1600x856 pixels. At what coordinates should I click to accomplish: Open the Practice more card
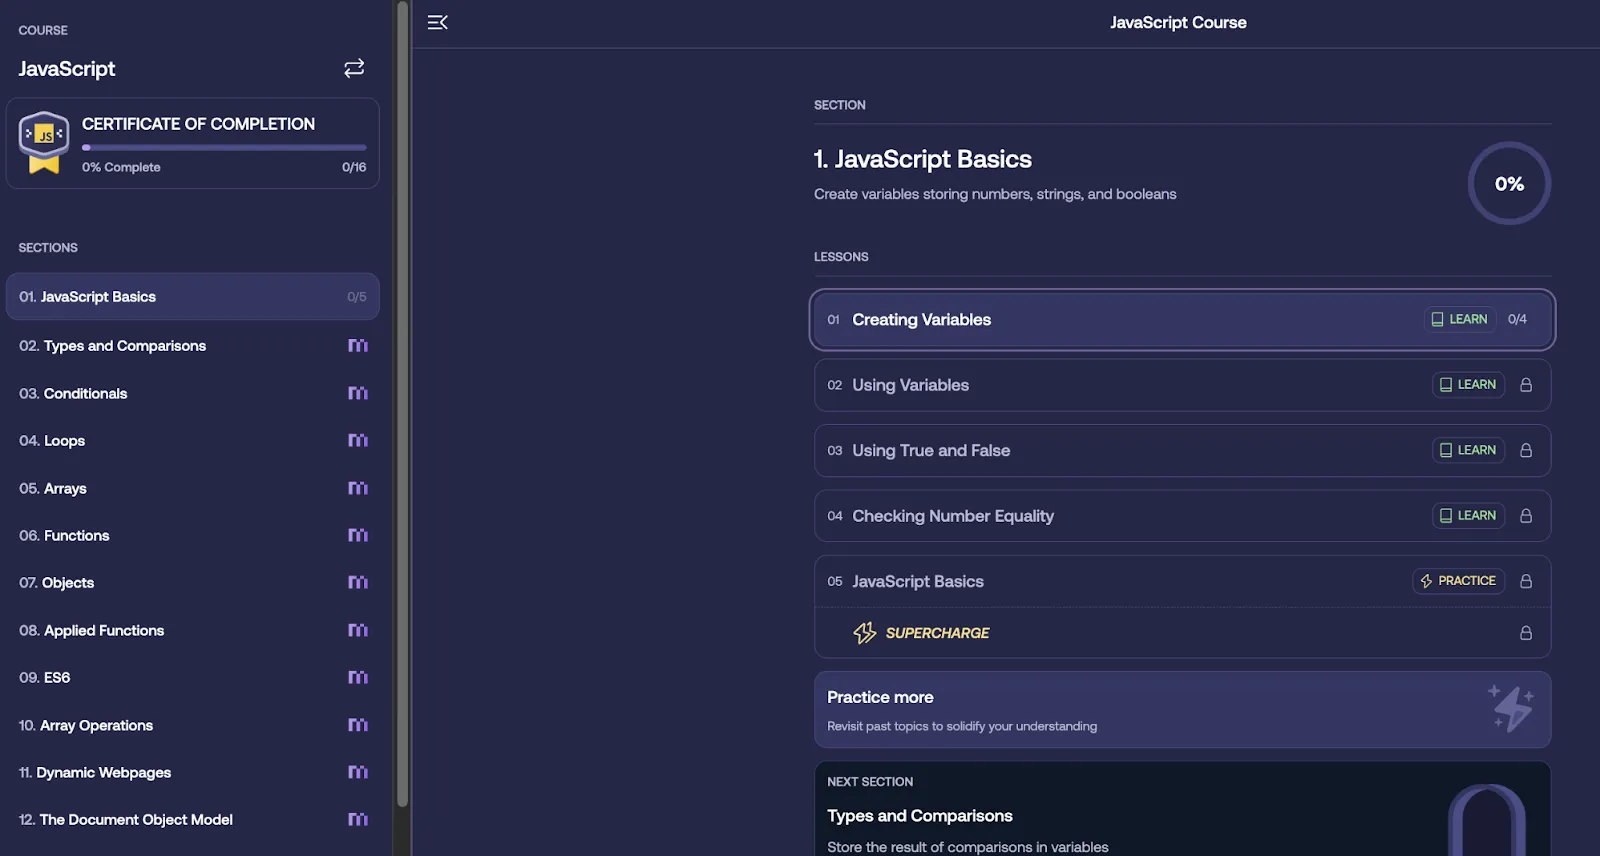click(x=1182, y=710)
